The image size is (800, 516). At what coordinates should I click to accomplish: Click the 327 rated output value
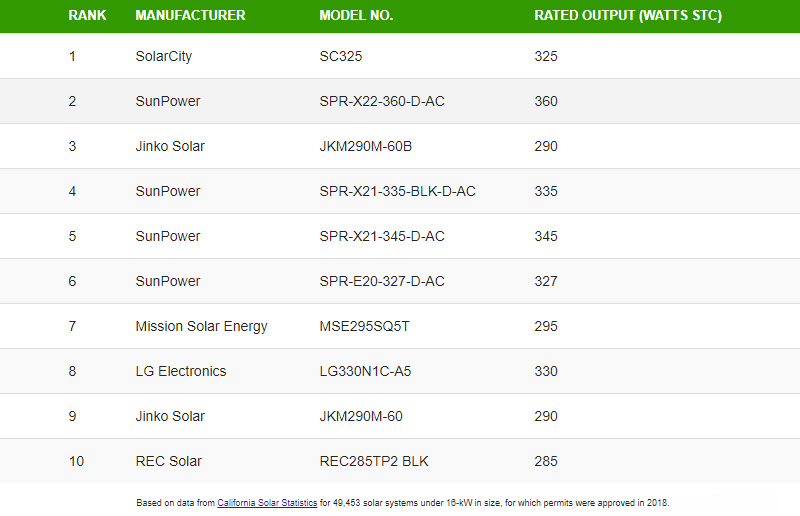[x=546, y=281]
